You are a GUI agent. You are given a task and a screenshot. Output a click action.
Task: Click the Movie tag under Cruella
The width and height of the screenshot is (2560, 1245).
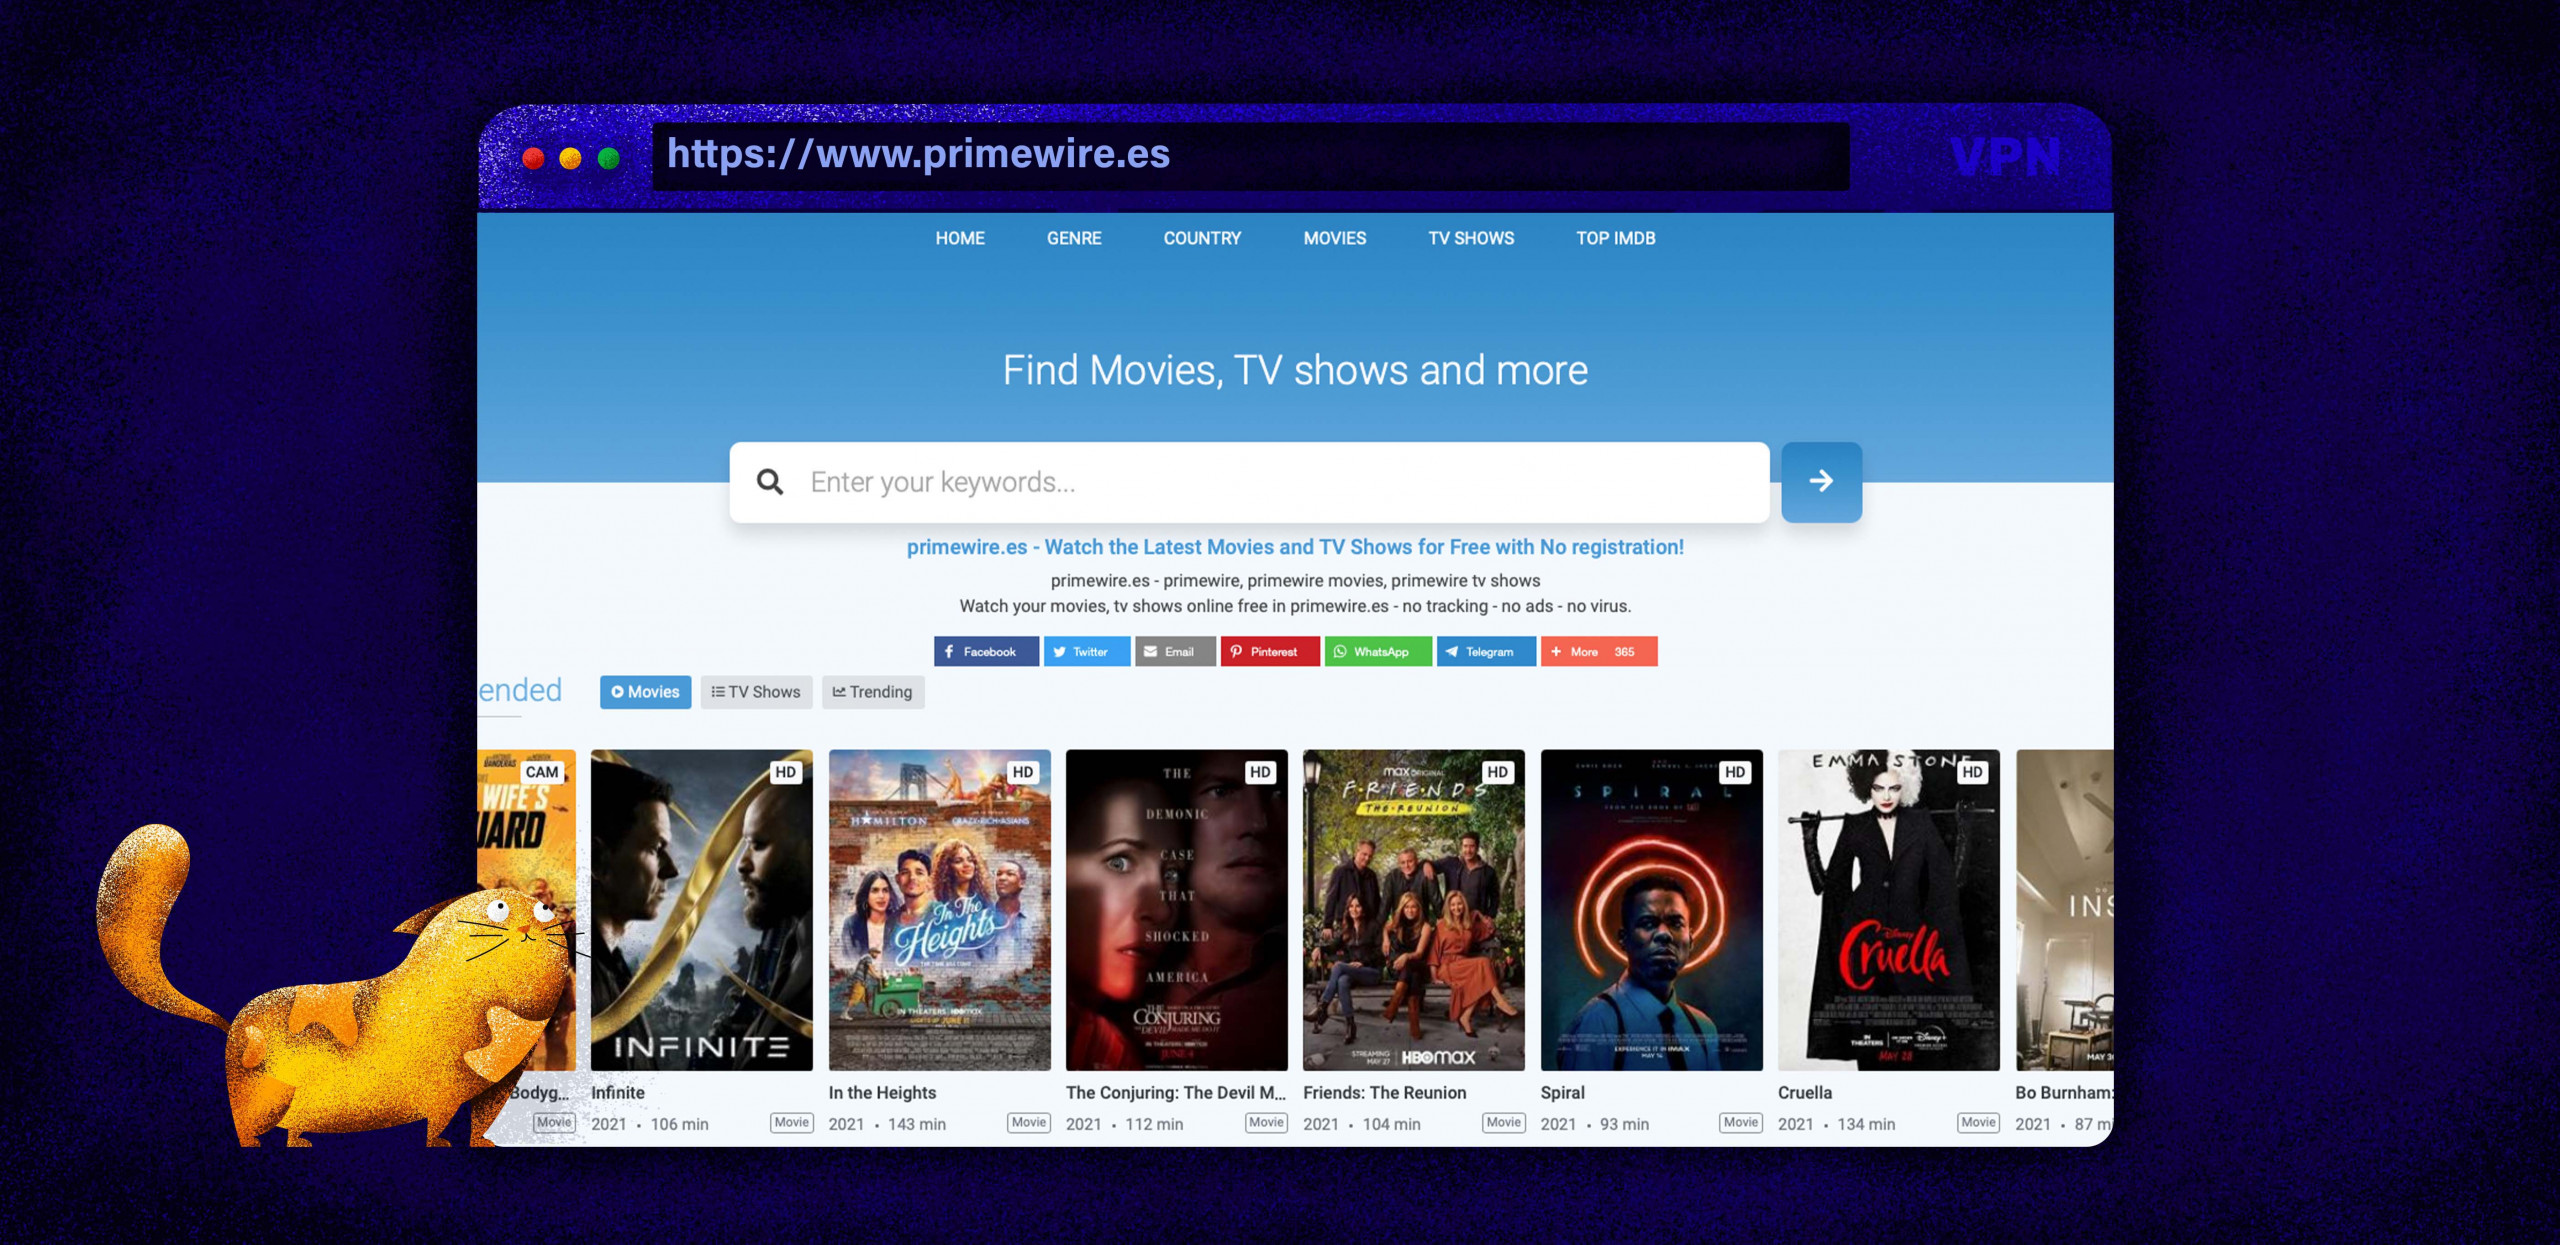pos(1978,1122)
